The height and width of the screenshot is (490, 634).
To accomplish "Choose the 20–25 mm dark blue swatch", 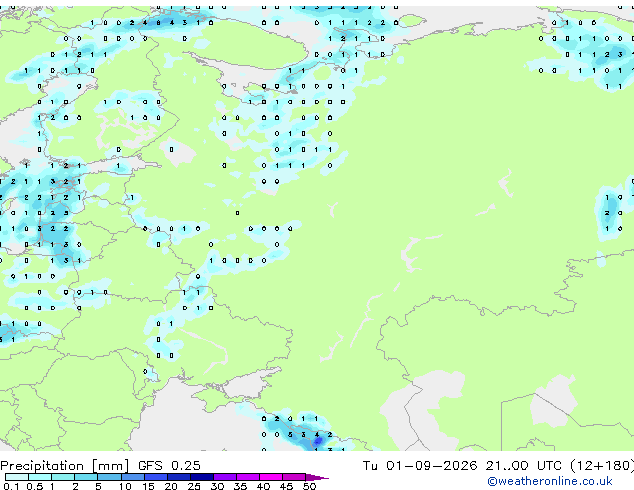I will 179,477.
